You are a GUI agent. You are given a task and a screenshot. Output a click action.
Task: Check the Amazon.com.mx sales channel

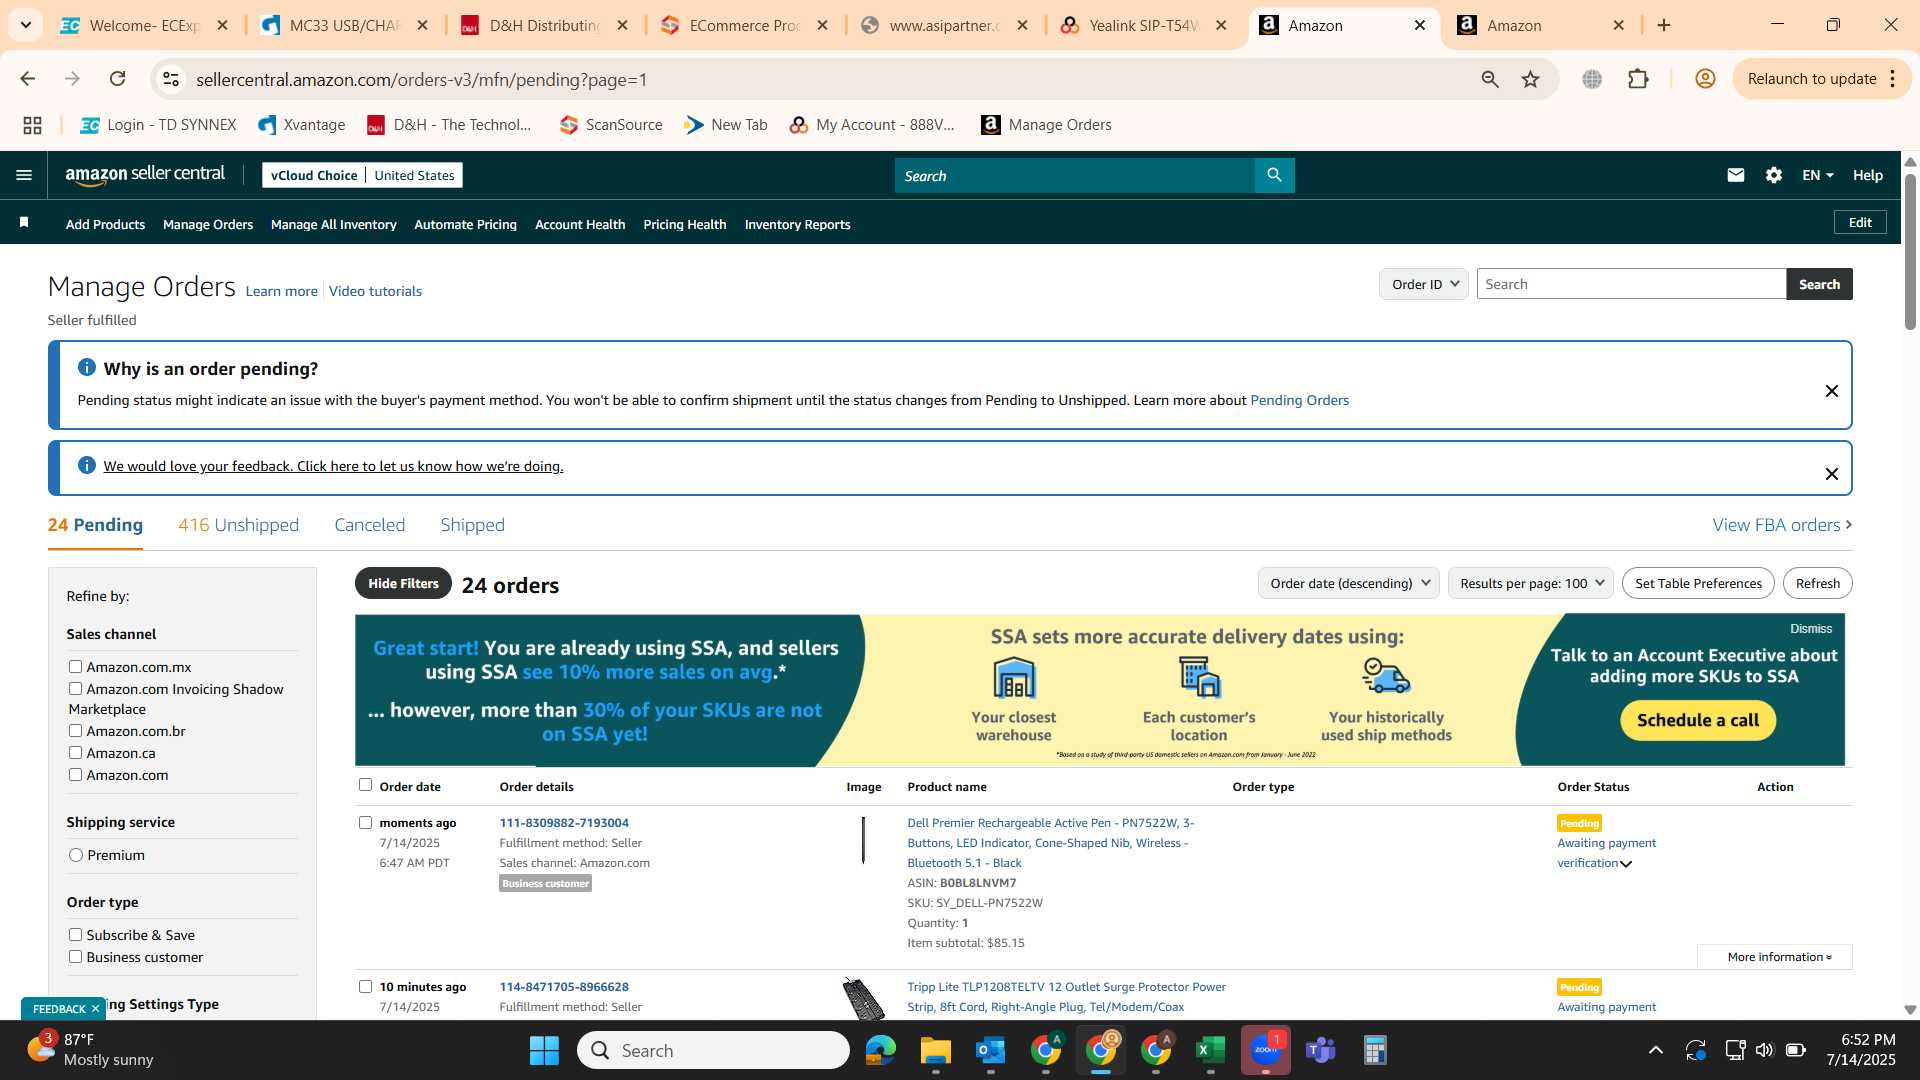click(75, 667)
